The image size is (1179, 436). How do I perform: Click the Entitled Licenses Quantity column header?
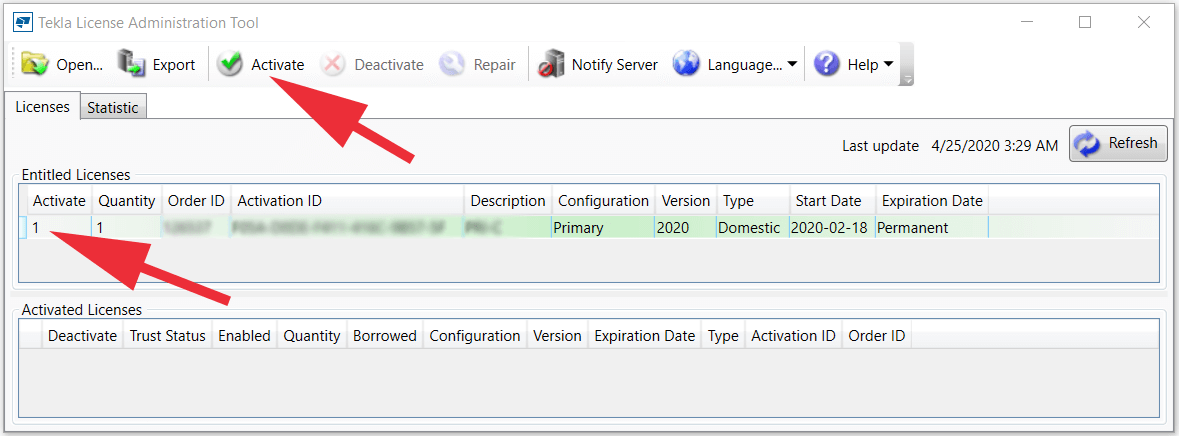tap(126, 201)
